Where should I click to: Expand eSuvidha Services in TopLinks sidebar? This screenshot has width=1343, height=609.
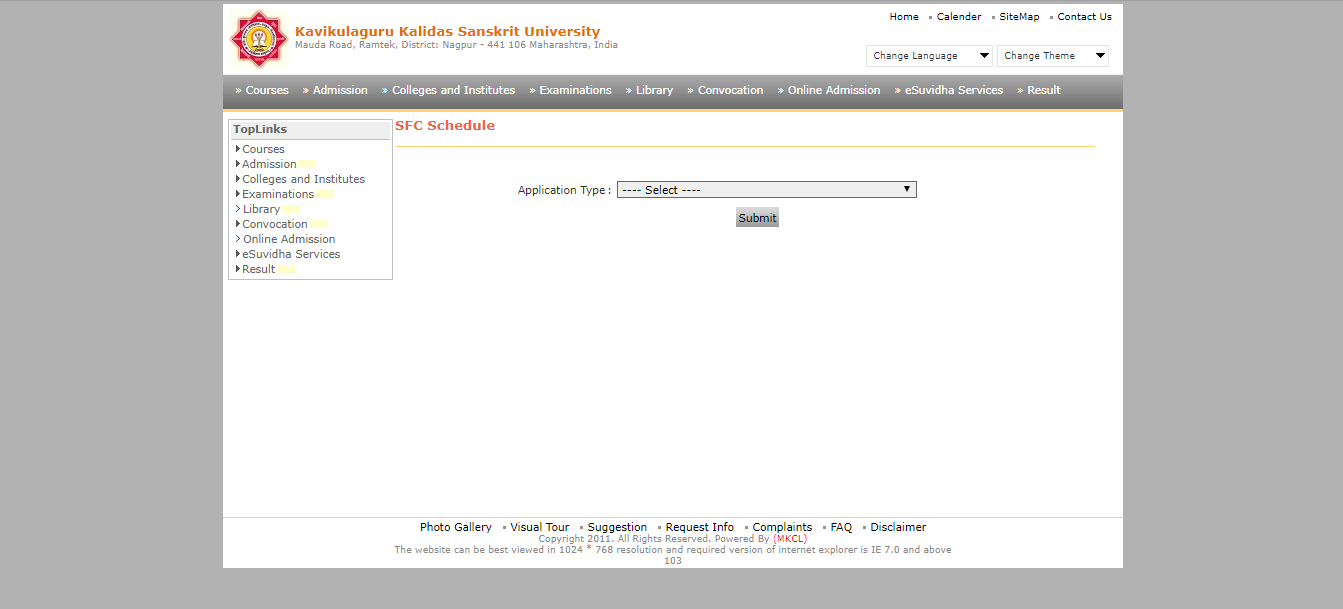coord(291,253)
